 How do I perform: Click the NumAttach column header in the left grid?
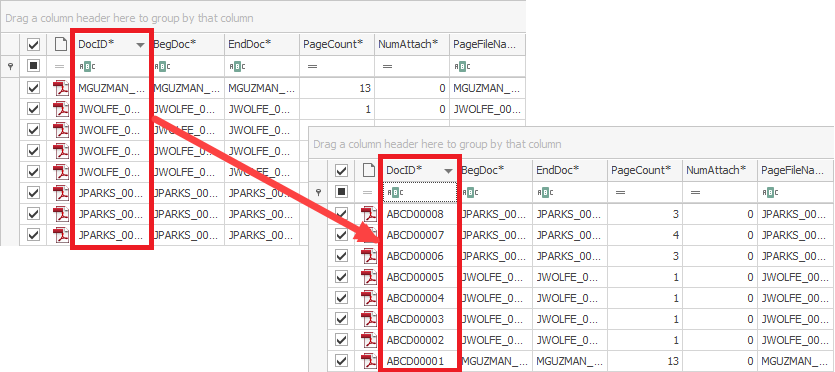tap(412, 44)
